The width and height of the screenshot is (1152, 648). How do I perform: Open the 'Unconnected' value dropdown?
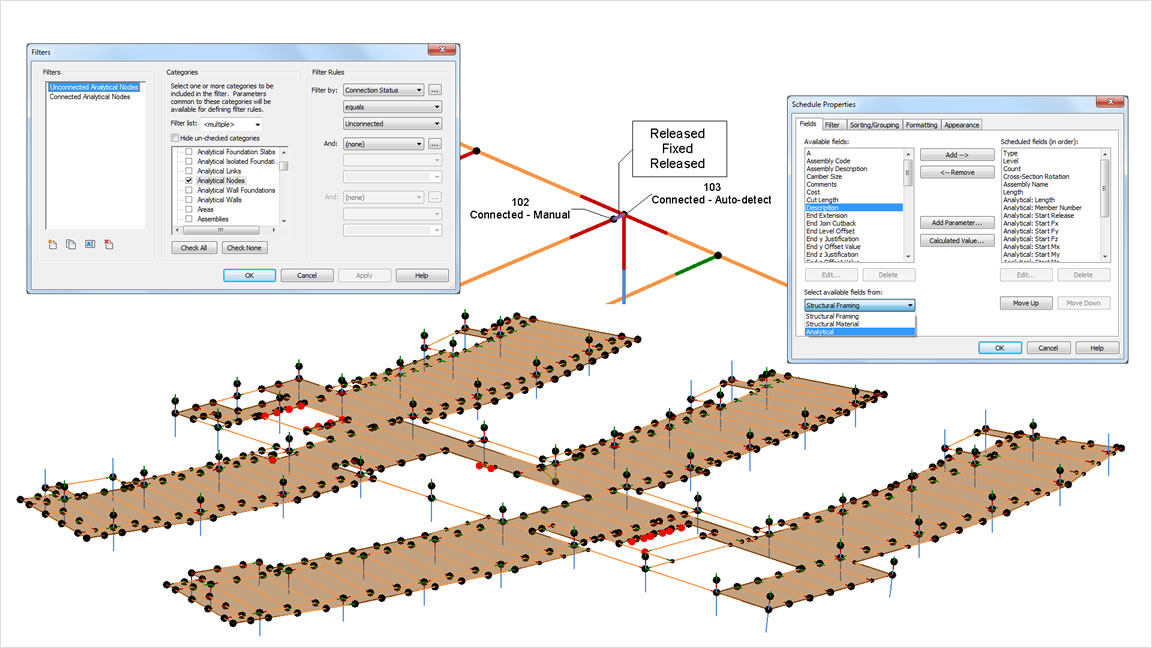tap(392, 123)
